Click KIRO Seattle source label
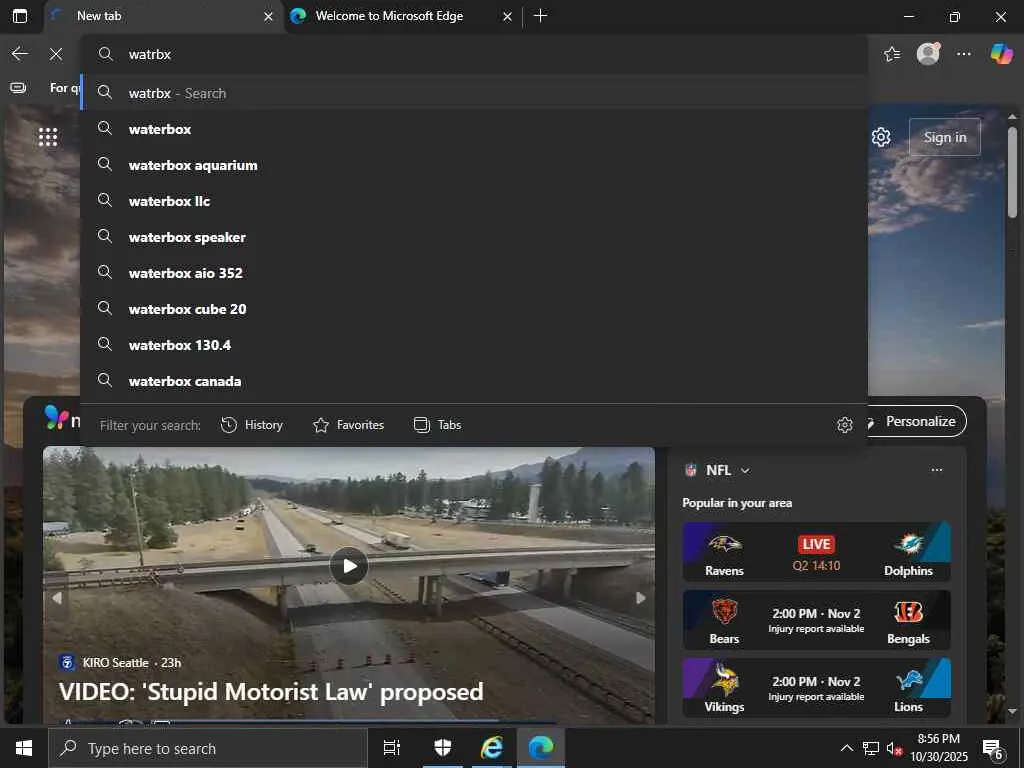1024x768 pixels. [116, 663]
